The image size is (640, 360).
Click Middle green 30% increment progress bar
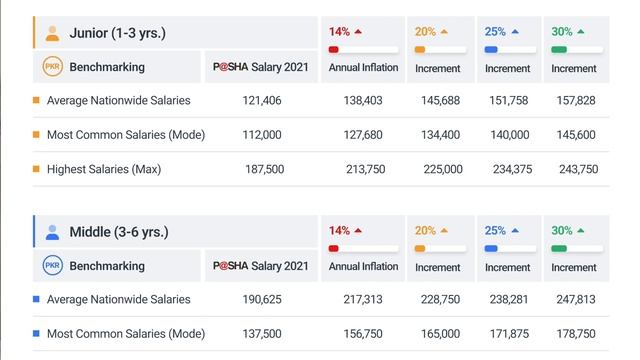coord(577,249)
